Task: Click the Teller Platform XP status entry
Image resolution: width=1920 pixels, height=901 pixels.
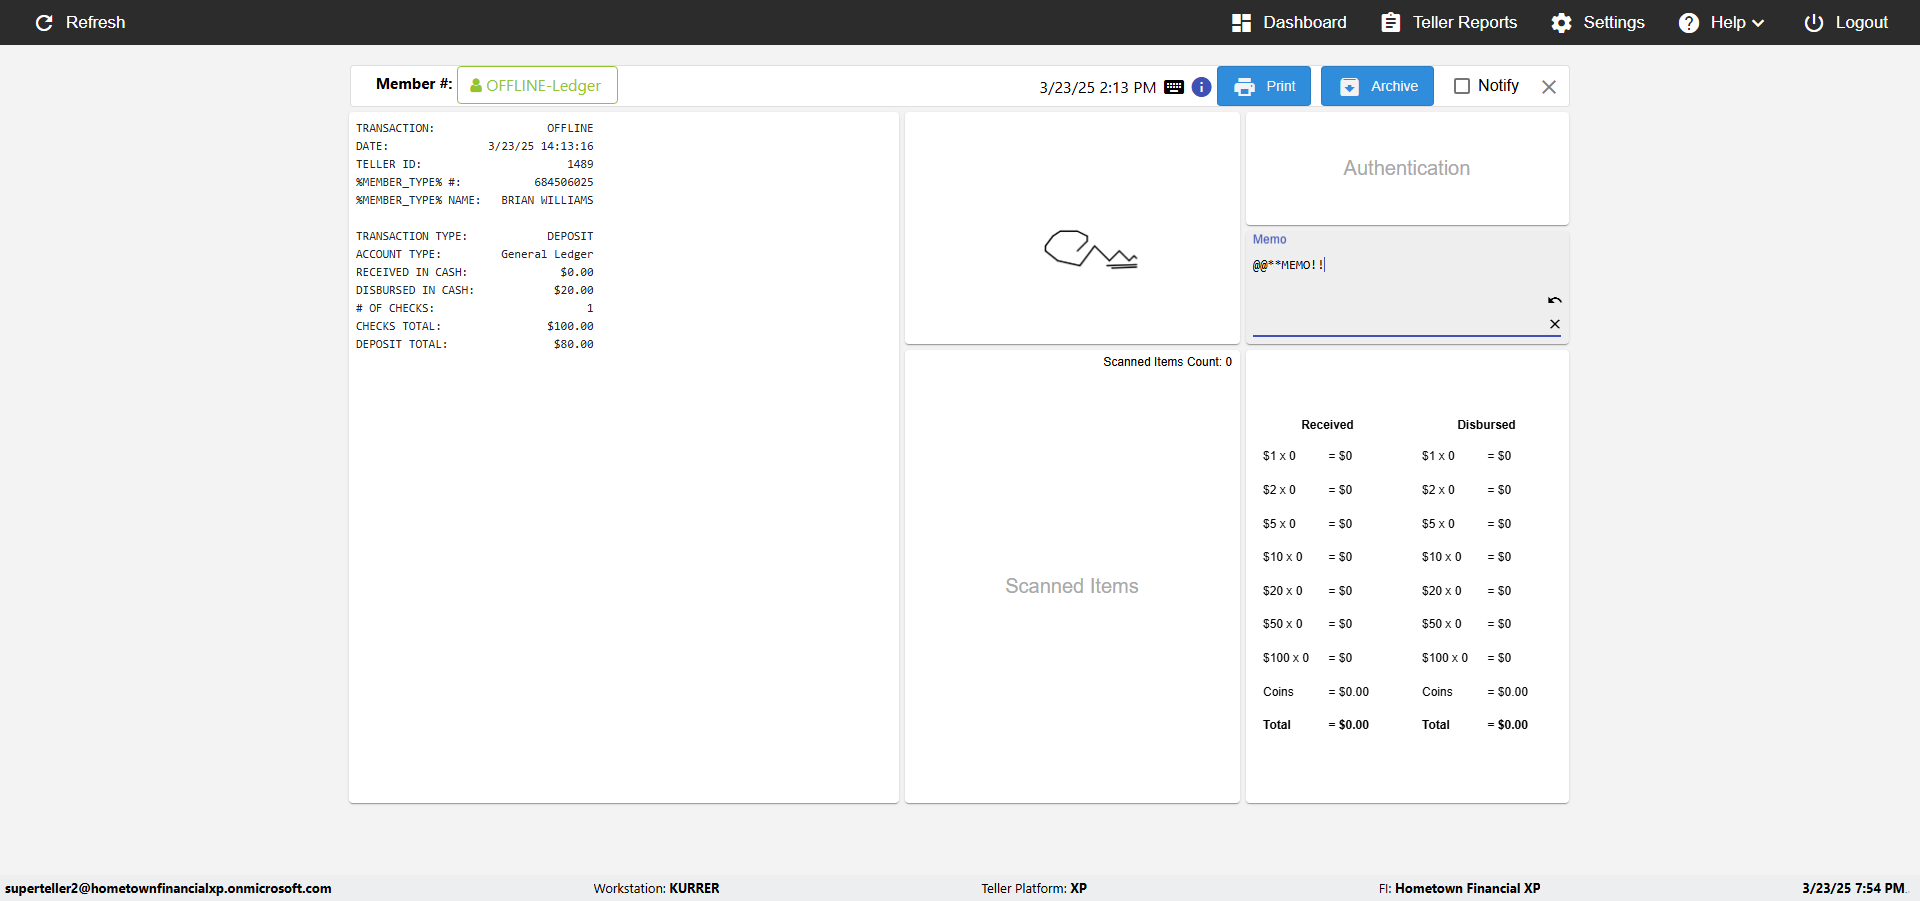Action: click(1034, 888)
